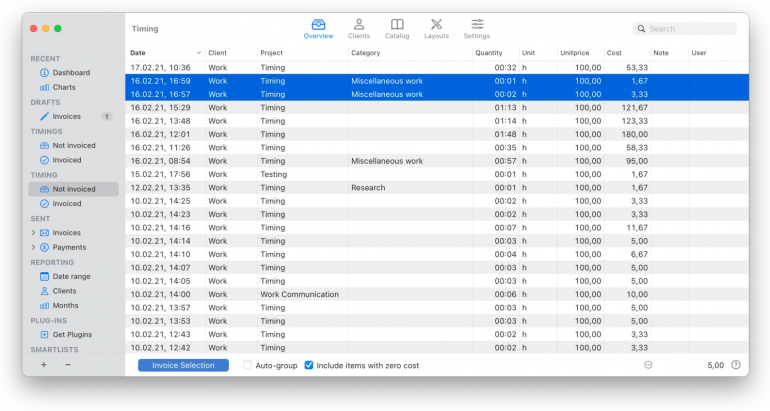Click the Payments dollar icon
The width and height of the screenshot is (770, 411).
click(x=44, y=247)
